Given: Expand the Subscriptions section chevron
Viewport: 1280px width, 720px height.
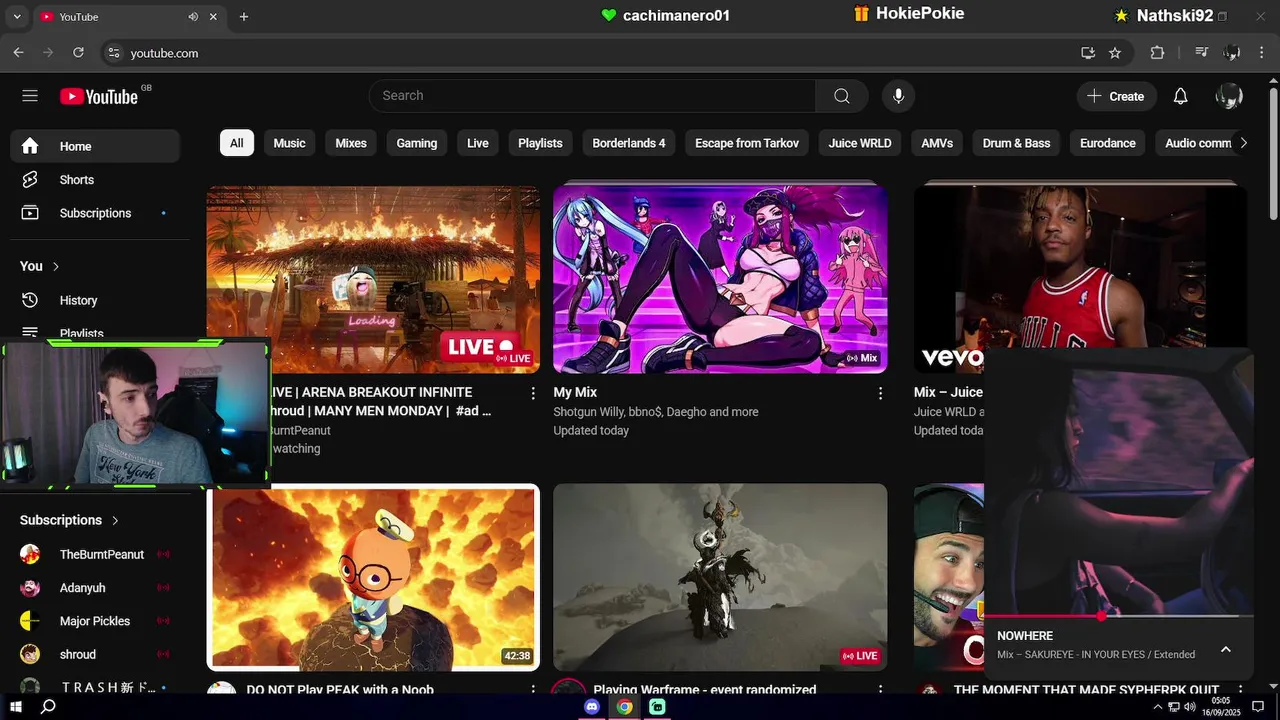Looking at the screenshot, I should tap(115, 520).
